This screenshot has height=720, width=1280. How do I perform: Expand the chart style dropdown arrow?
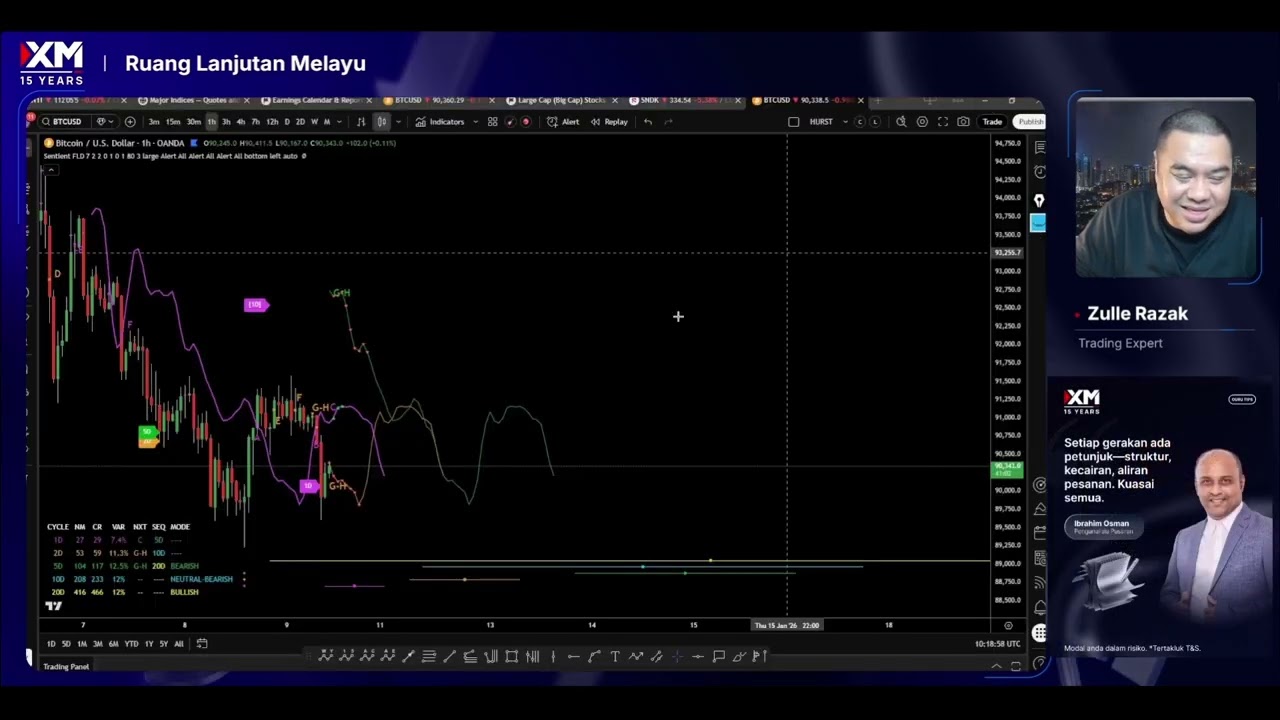(398, 122)
